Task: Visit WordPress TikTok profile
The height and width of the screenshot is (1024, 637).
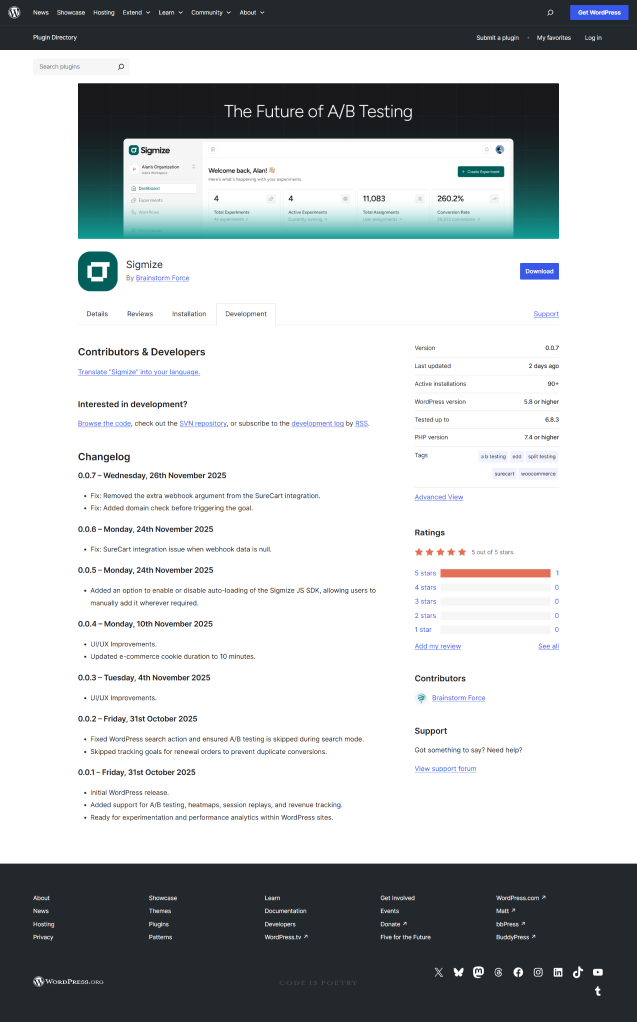Action: pyautogui.click(x=578, y=972)
